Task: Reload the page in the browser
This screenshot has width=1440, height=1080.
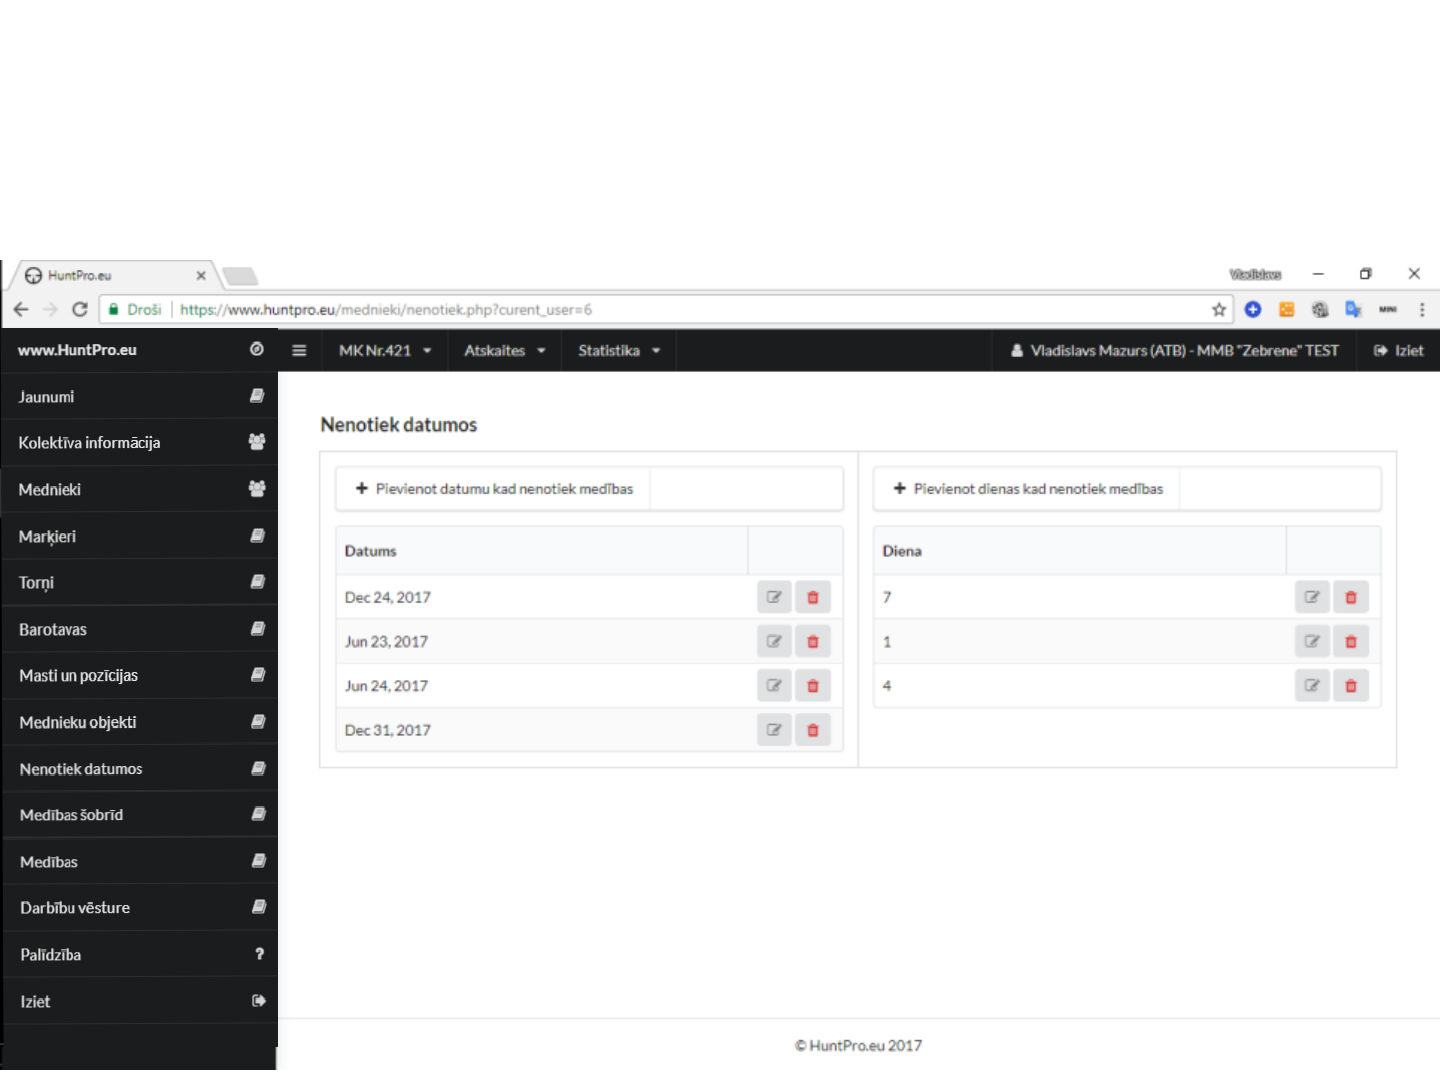Action: click(x=80, y=309)
